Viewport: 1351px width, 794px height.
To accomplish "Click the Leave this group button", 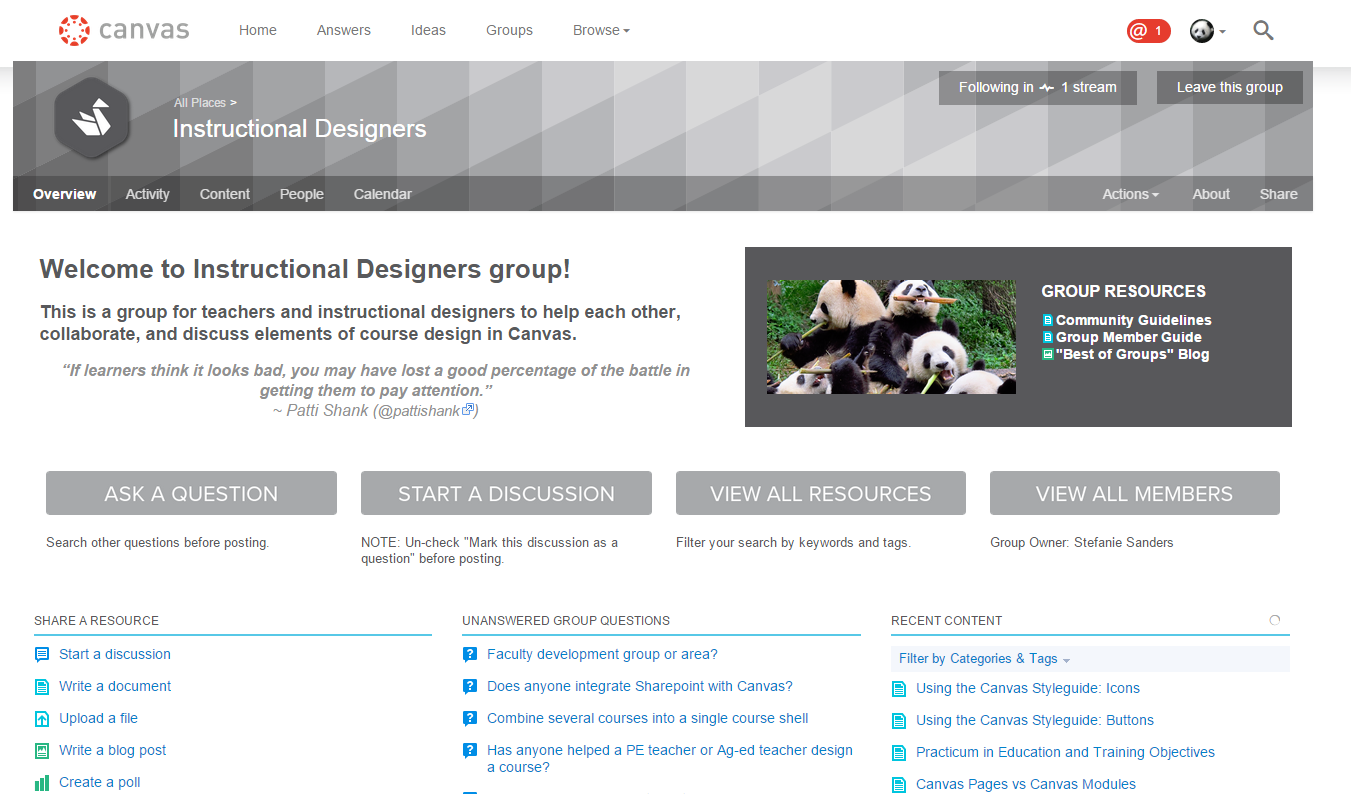I will click(x=1229, y=87).
